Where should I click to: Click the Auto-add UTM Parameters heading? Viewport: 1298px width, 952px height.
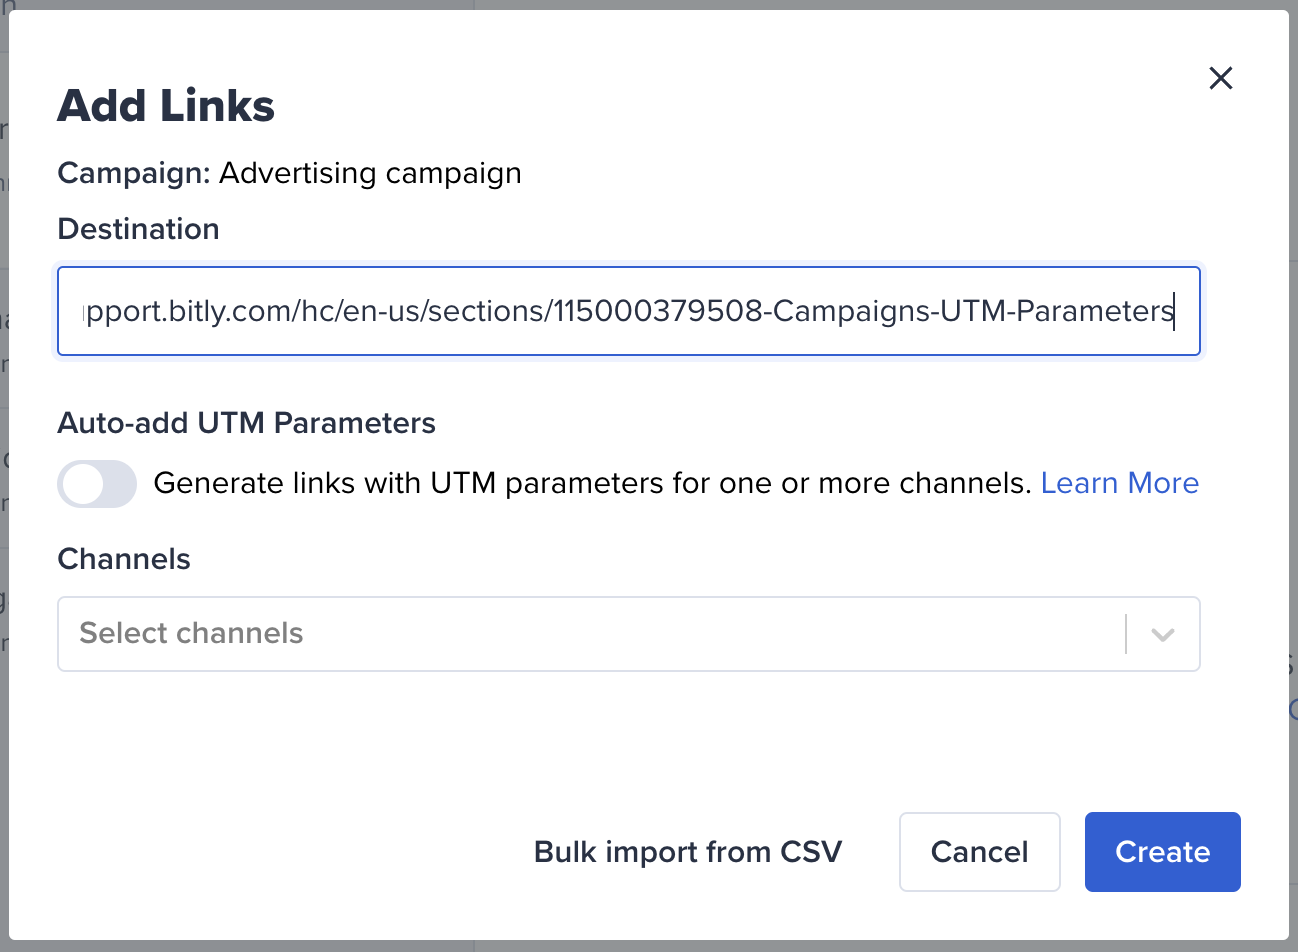click(x=246, y=423)
